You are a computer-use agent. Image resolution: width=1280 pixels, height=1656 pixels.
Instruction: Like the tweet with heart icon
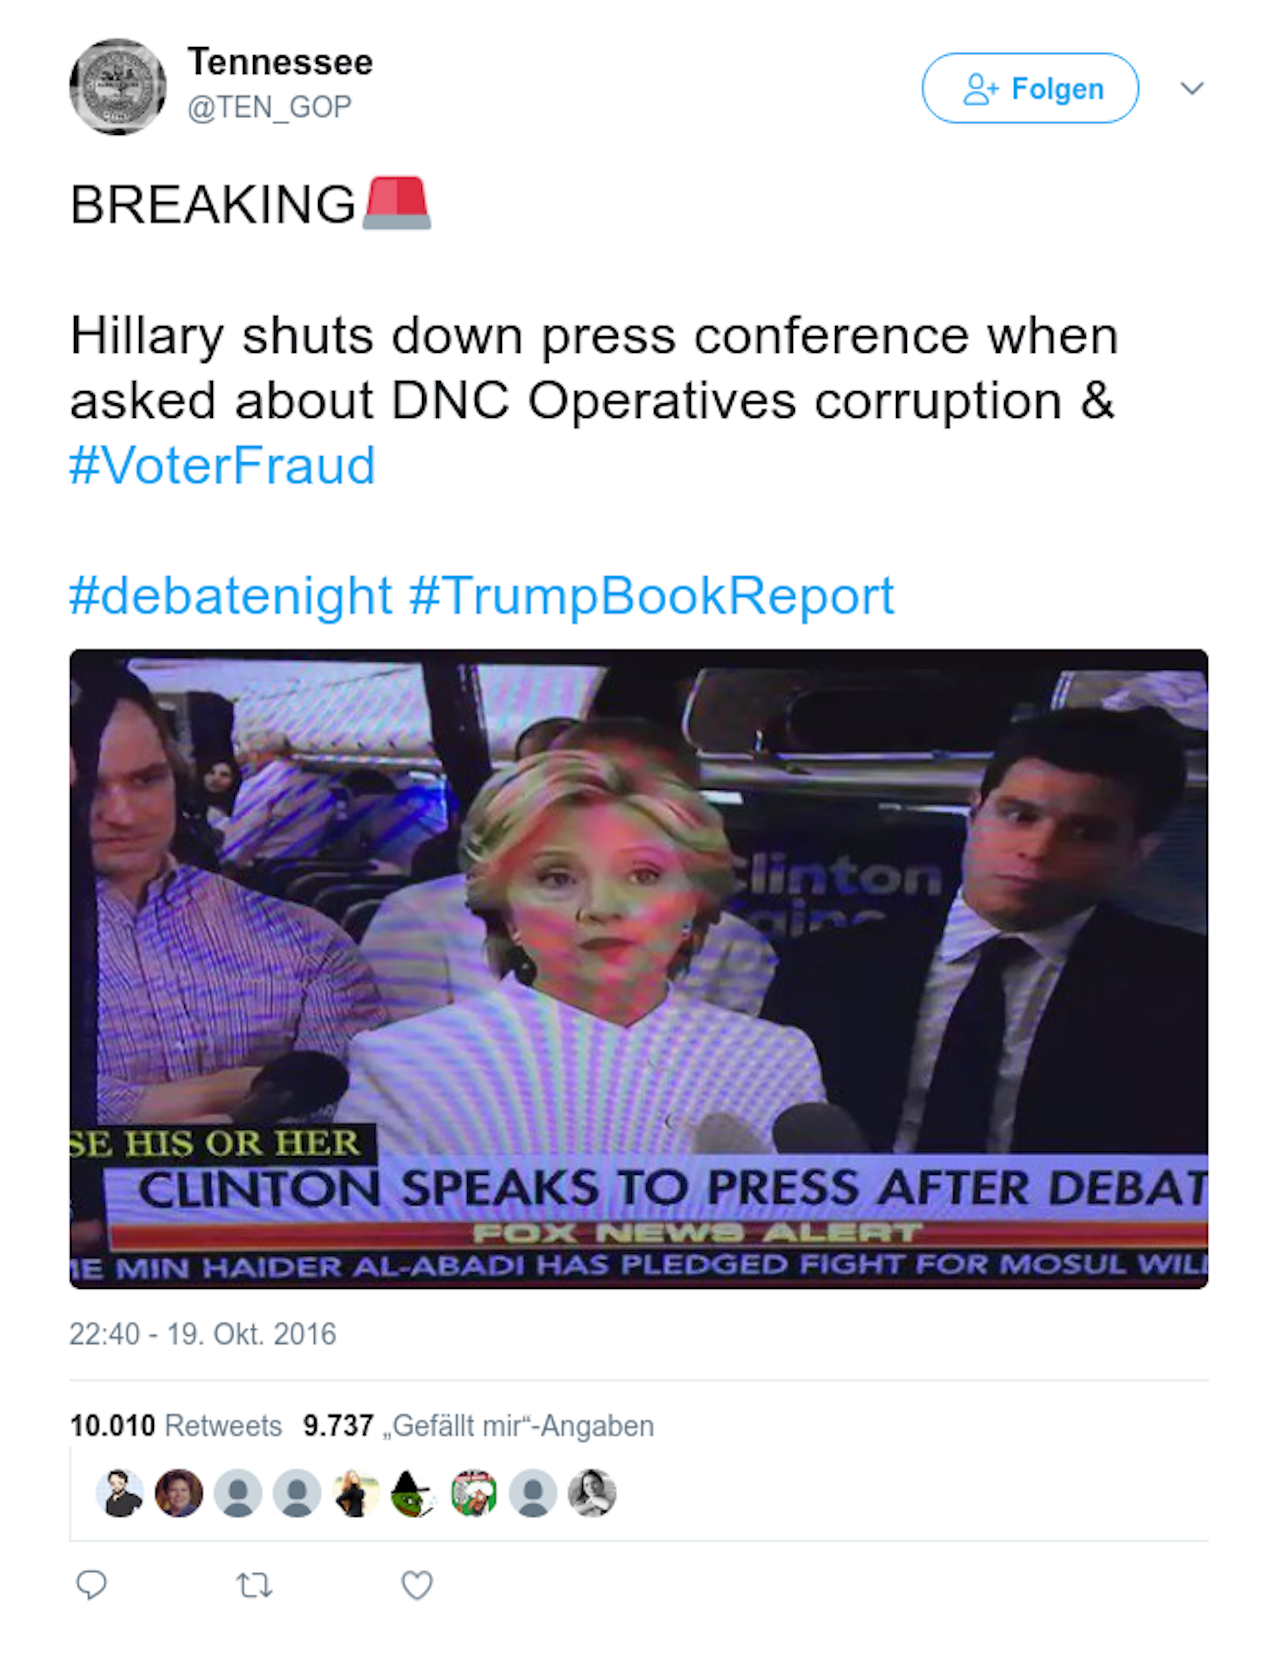click(417, 1584)
